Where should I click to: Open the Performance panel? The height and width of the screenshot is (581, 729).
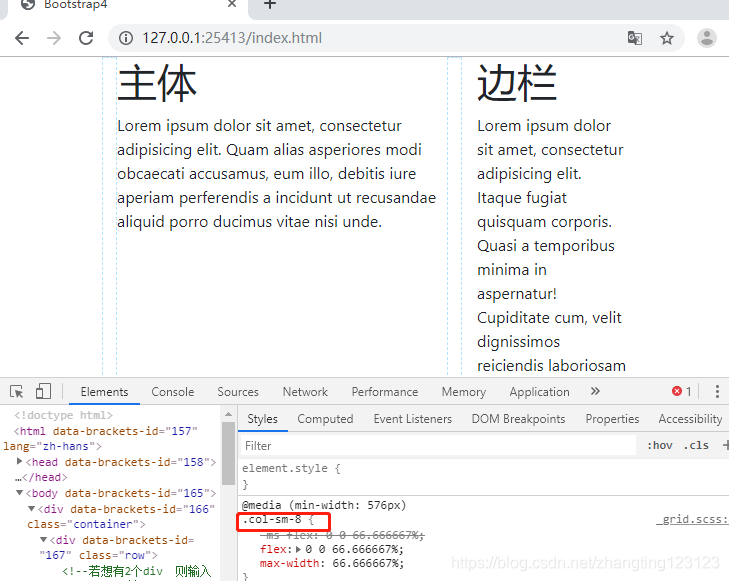click(x=384, y=392)
